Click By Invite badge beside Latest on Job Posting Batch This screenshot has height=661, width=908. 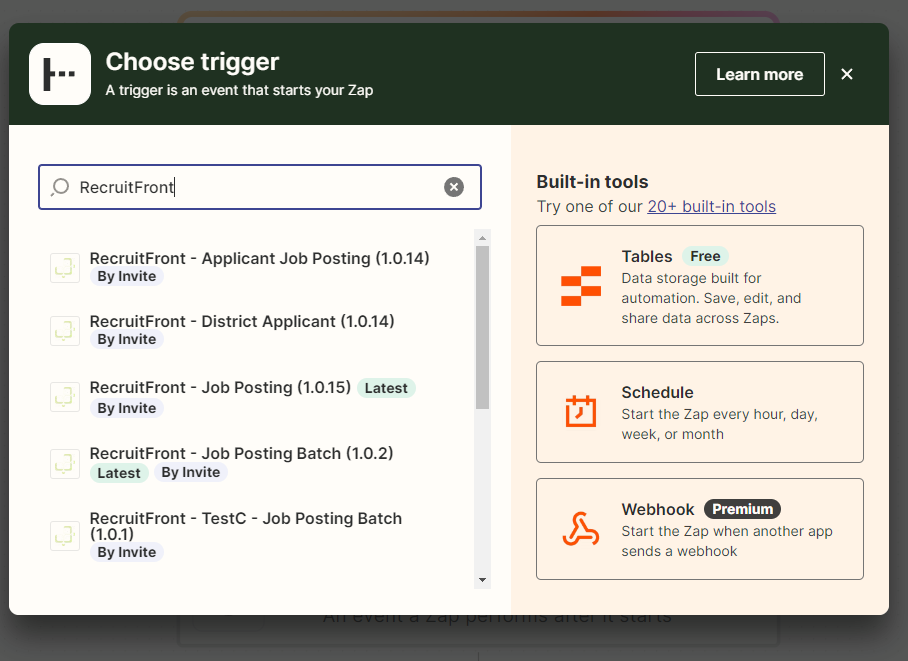click(x=191, y=473)
